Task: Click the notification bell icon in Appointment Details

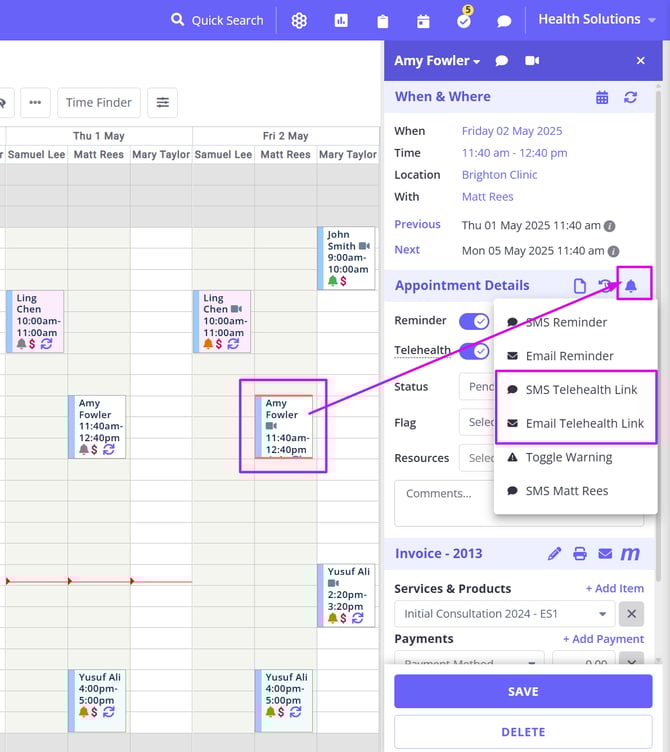Action: click(631, 286)
